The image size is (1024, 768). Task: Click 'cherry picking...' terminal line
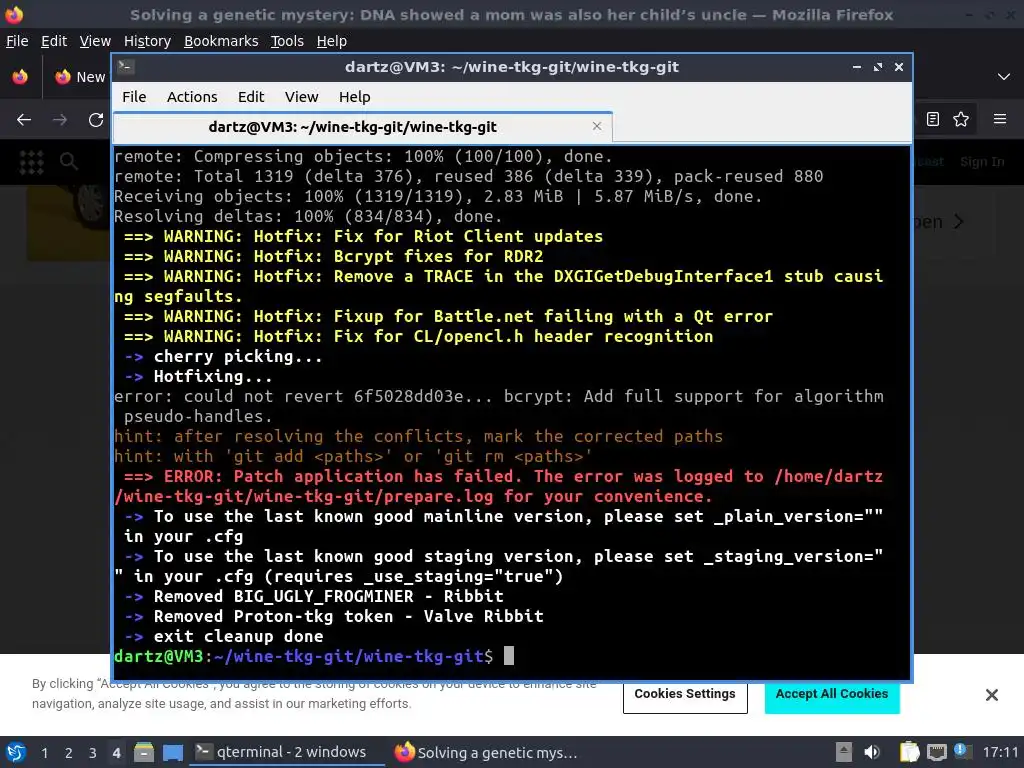238,357
